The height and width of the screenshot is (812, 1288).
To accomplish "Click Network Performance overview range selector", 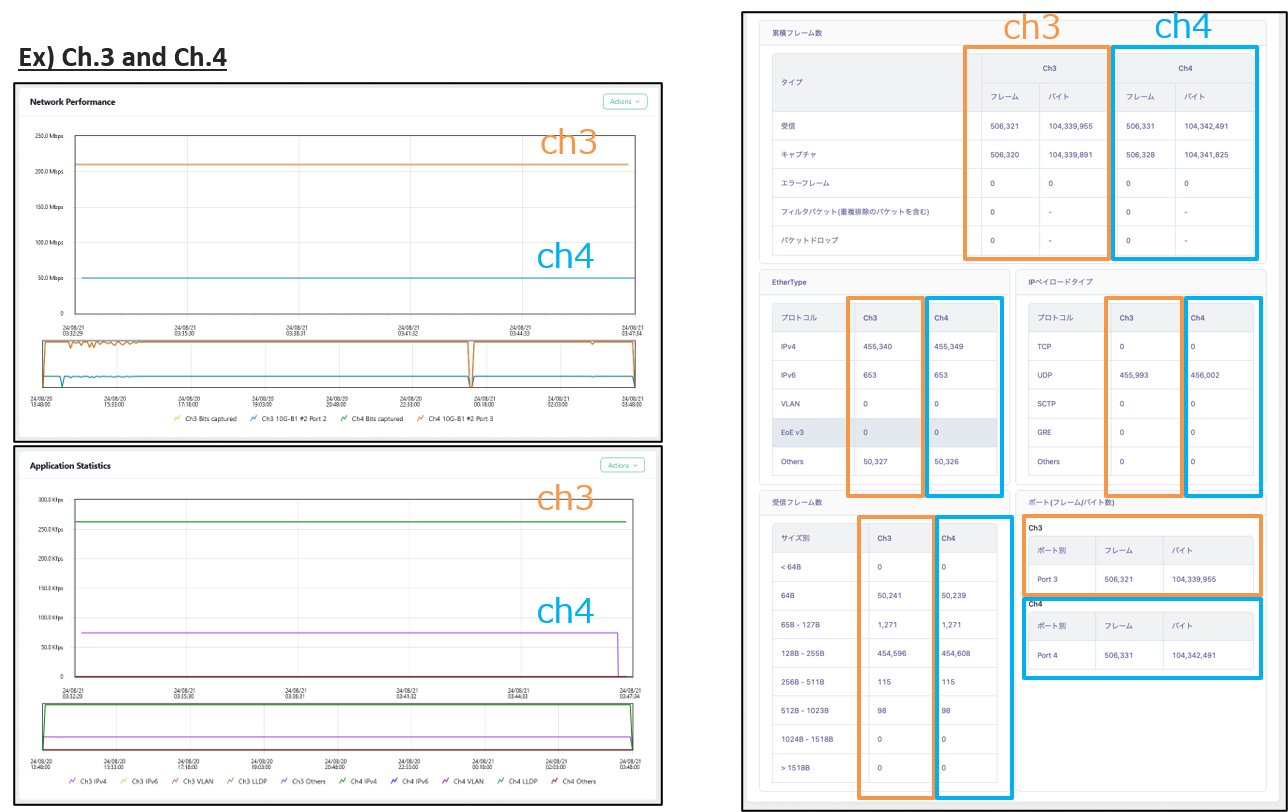I will (x=338, y=364).
